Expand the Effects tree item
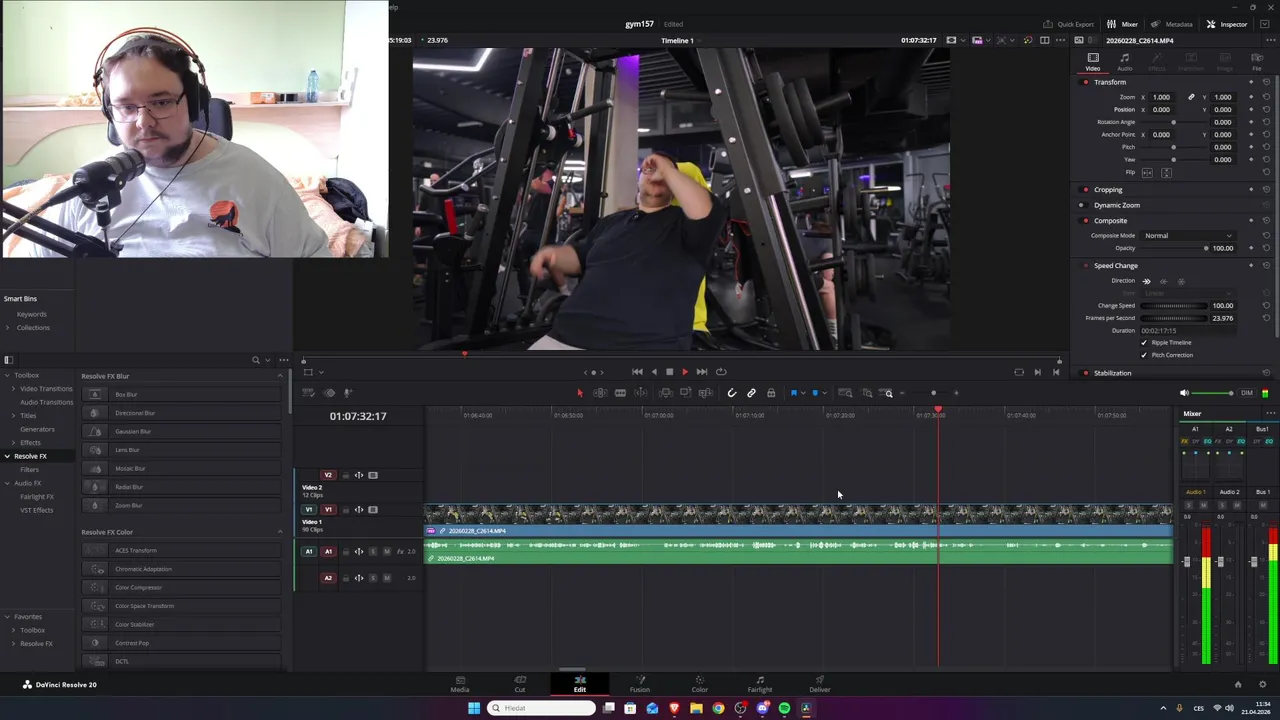The width and height of the screenshot is (1280, 720). tap(14, 443)
